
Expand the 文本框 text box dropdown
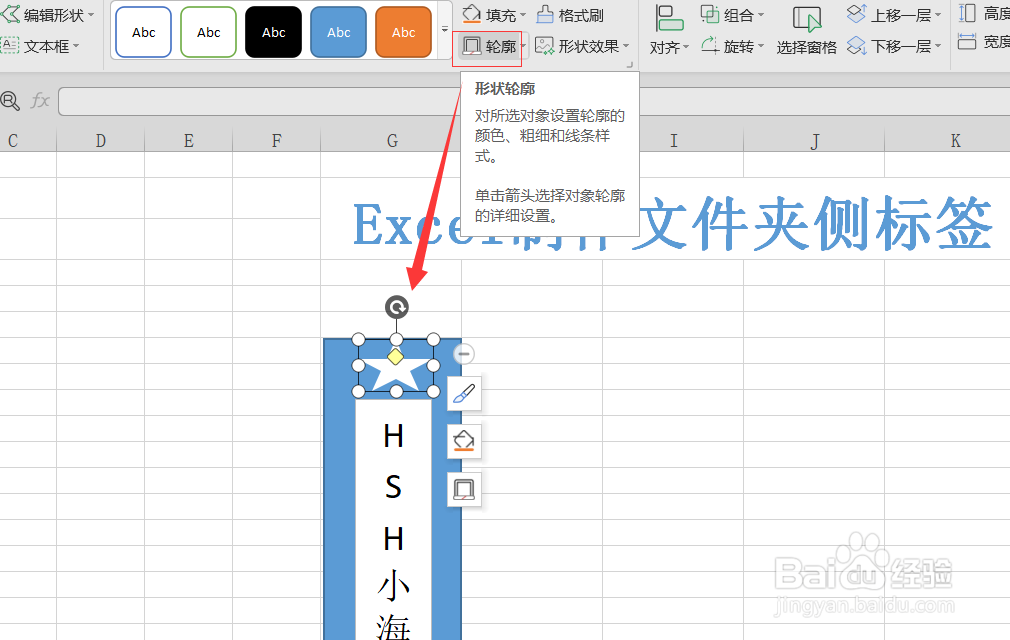pyautogui.click(x=73, y=46)
